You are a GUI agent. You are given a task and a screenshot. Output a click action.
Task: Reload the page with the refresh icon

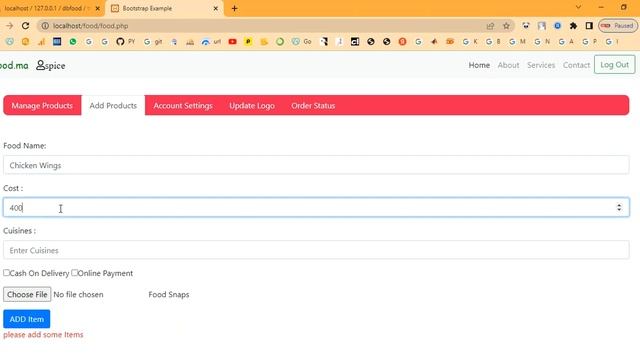(x=25, y=26)
